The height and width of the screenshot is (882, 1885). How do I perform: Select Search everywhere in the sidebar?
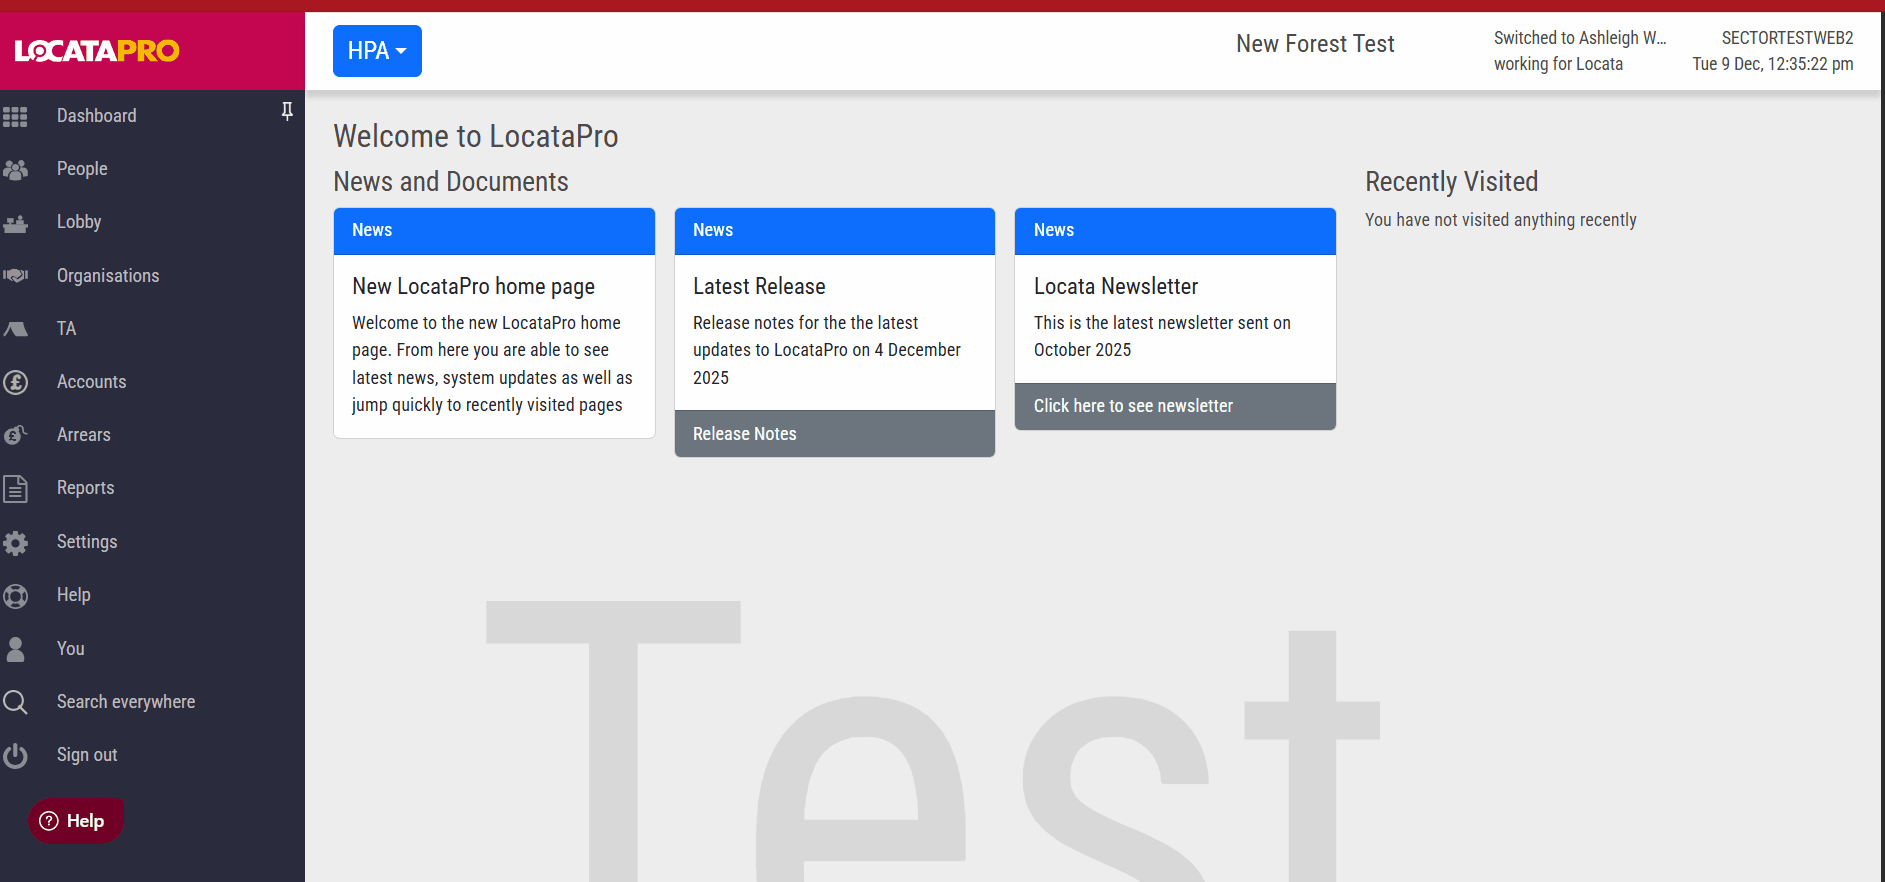click(x=126, y=702)
